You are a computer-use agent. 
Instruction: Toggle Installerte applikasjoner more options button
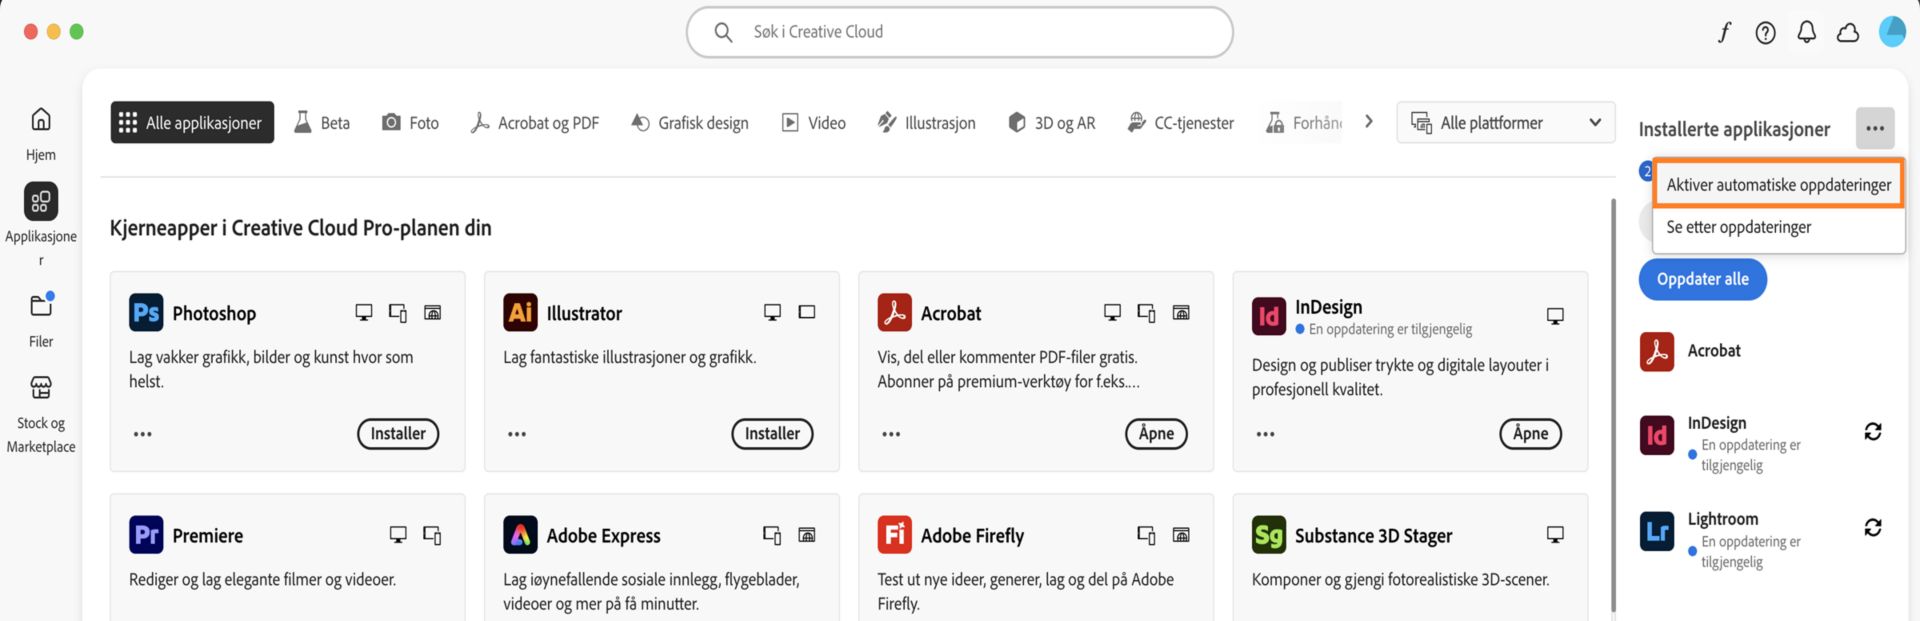coord(1875,128)
